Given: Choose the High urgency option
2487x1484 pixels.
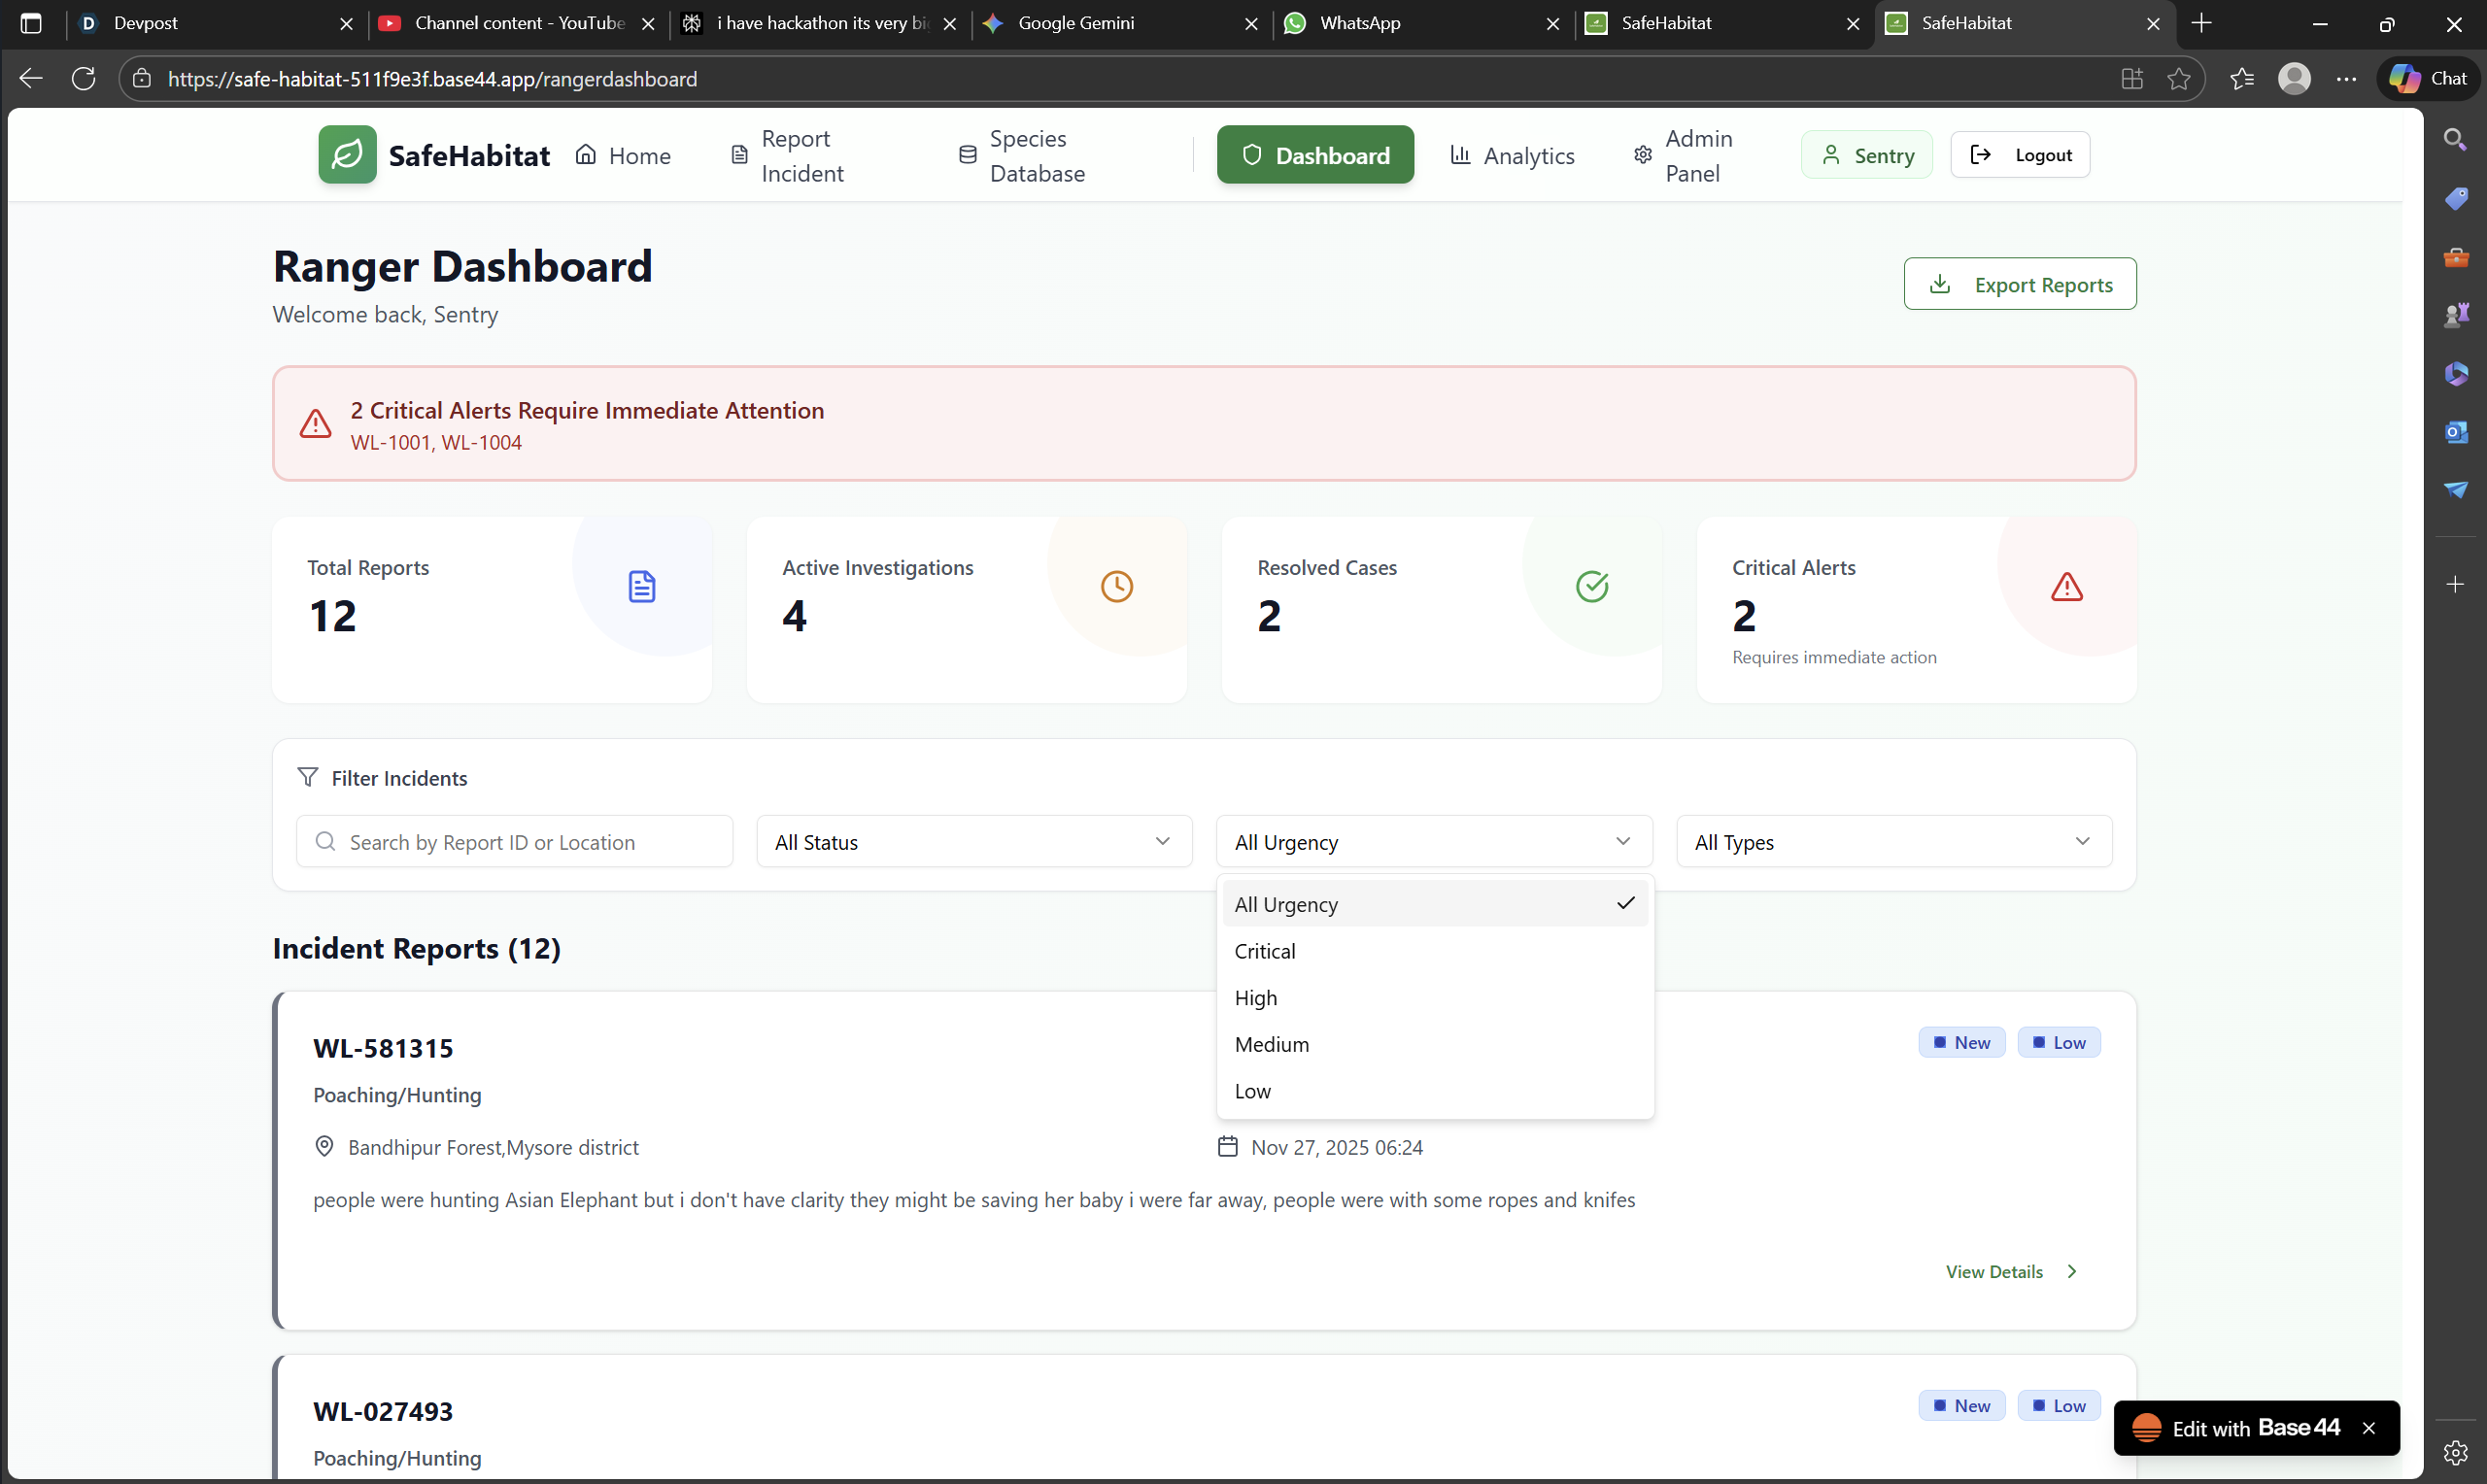Looking at the screenshot, I should [1255, 998].
